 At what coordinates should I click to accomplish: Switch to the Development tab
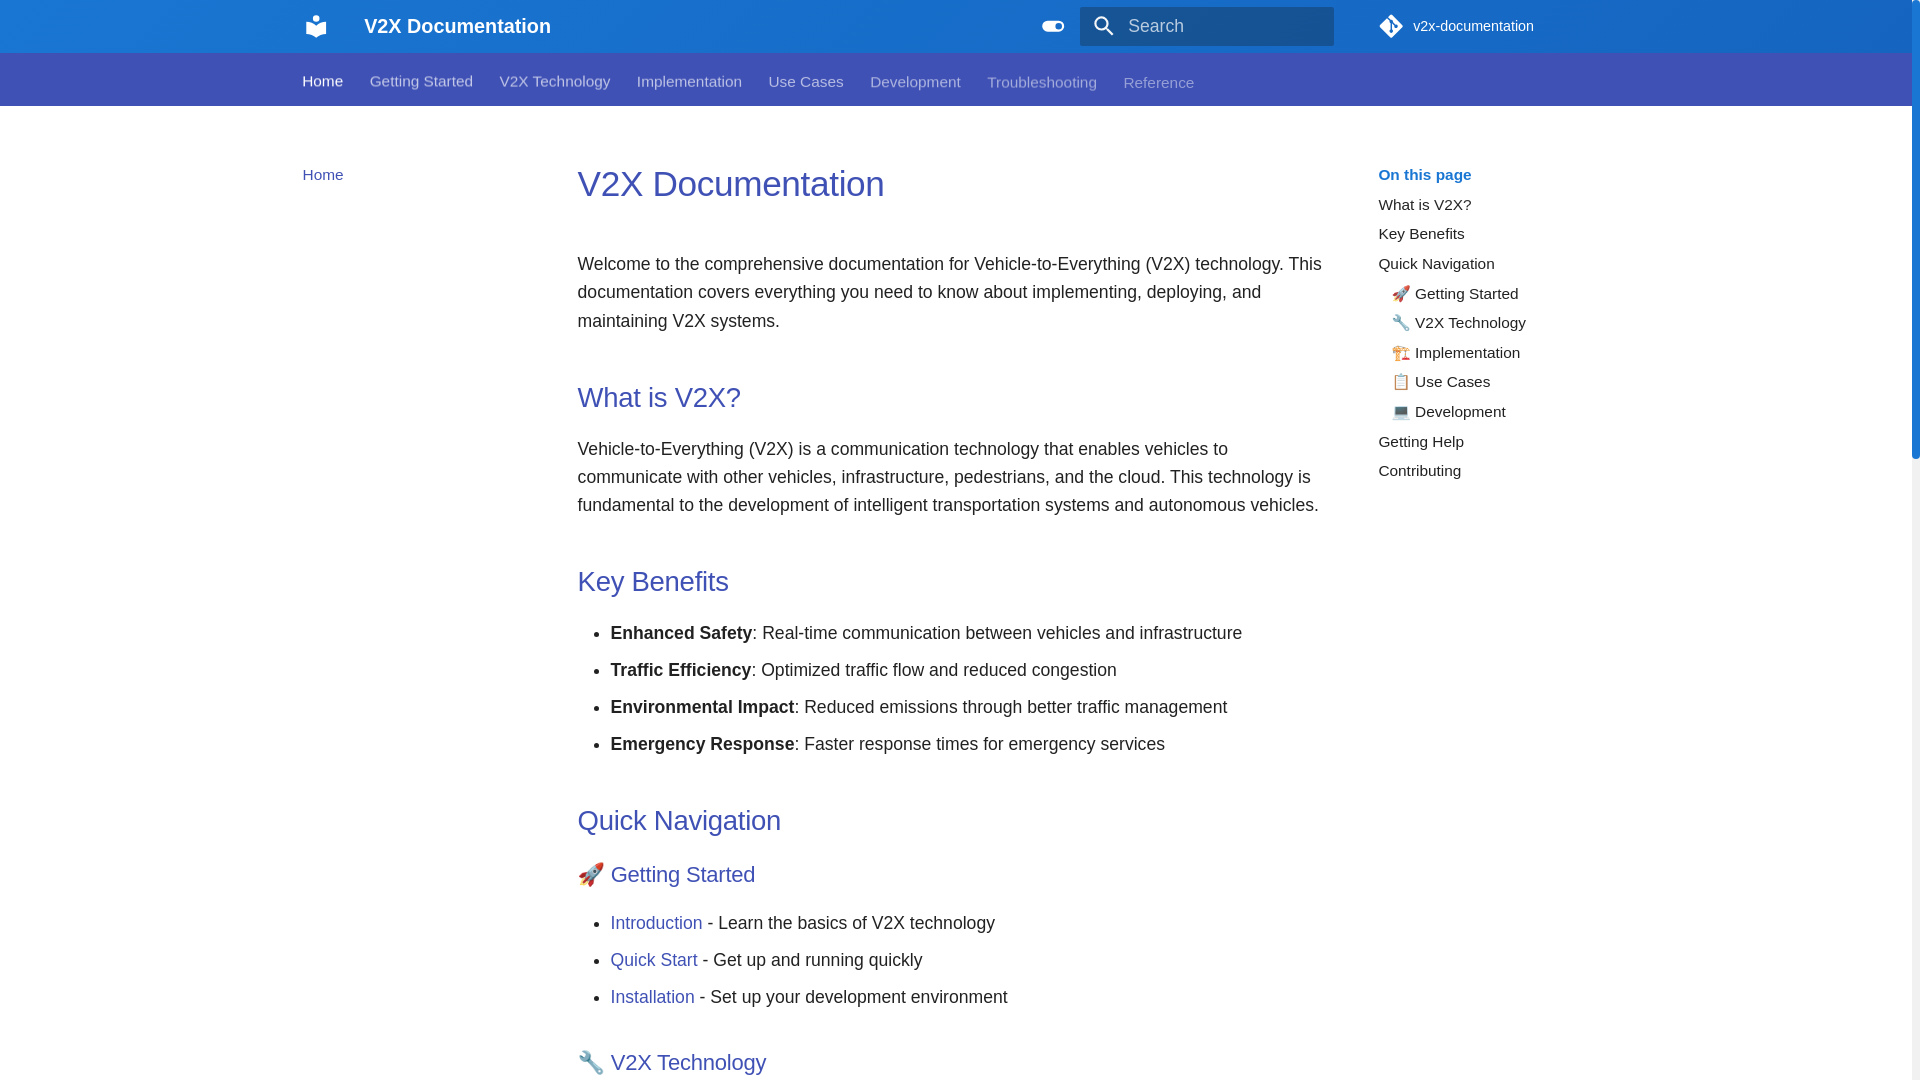915,82
